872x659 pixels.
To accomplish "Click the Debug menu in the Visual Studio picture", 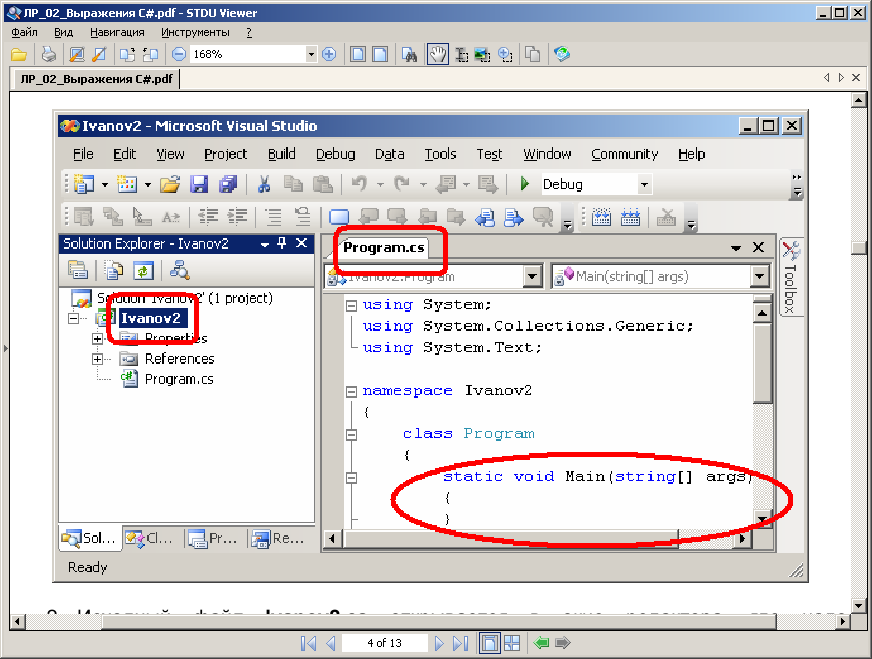I will pos(335,154).
